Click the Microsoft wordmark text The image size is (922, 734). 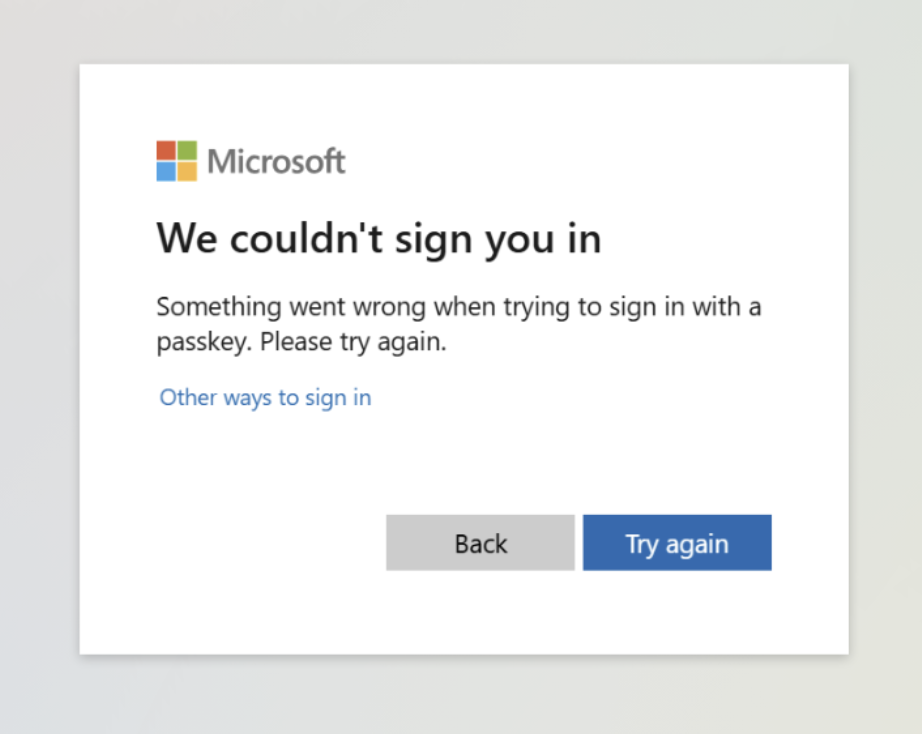(x=276, y=161)
